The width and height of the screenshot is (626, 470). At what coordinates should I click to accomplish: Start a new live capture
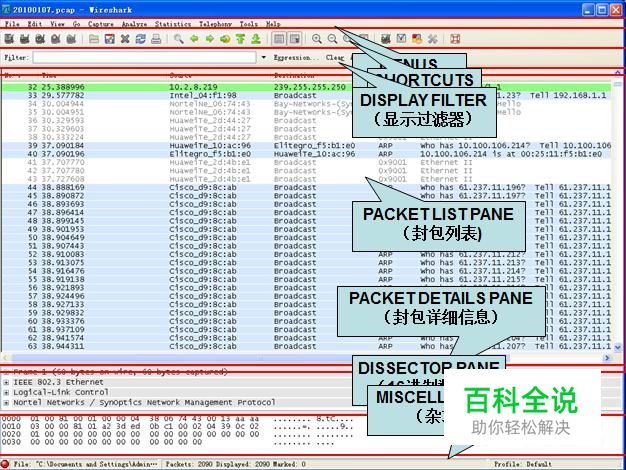[x=40, y=39]
